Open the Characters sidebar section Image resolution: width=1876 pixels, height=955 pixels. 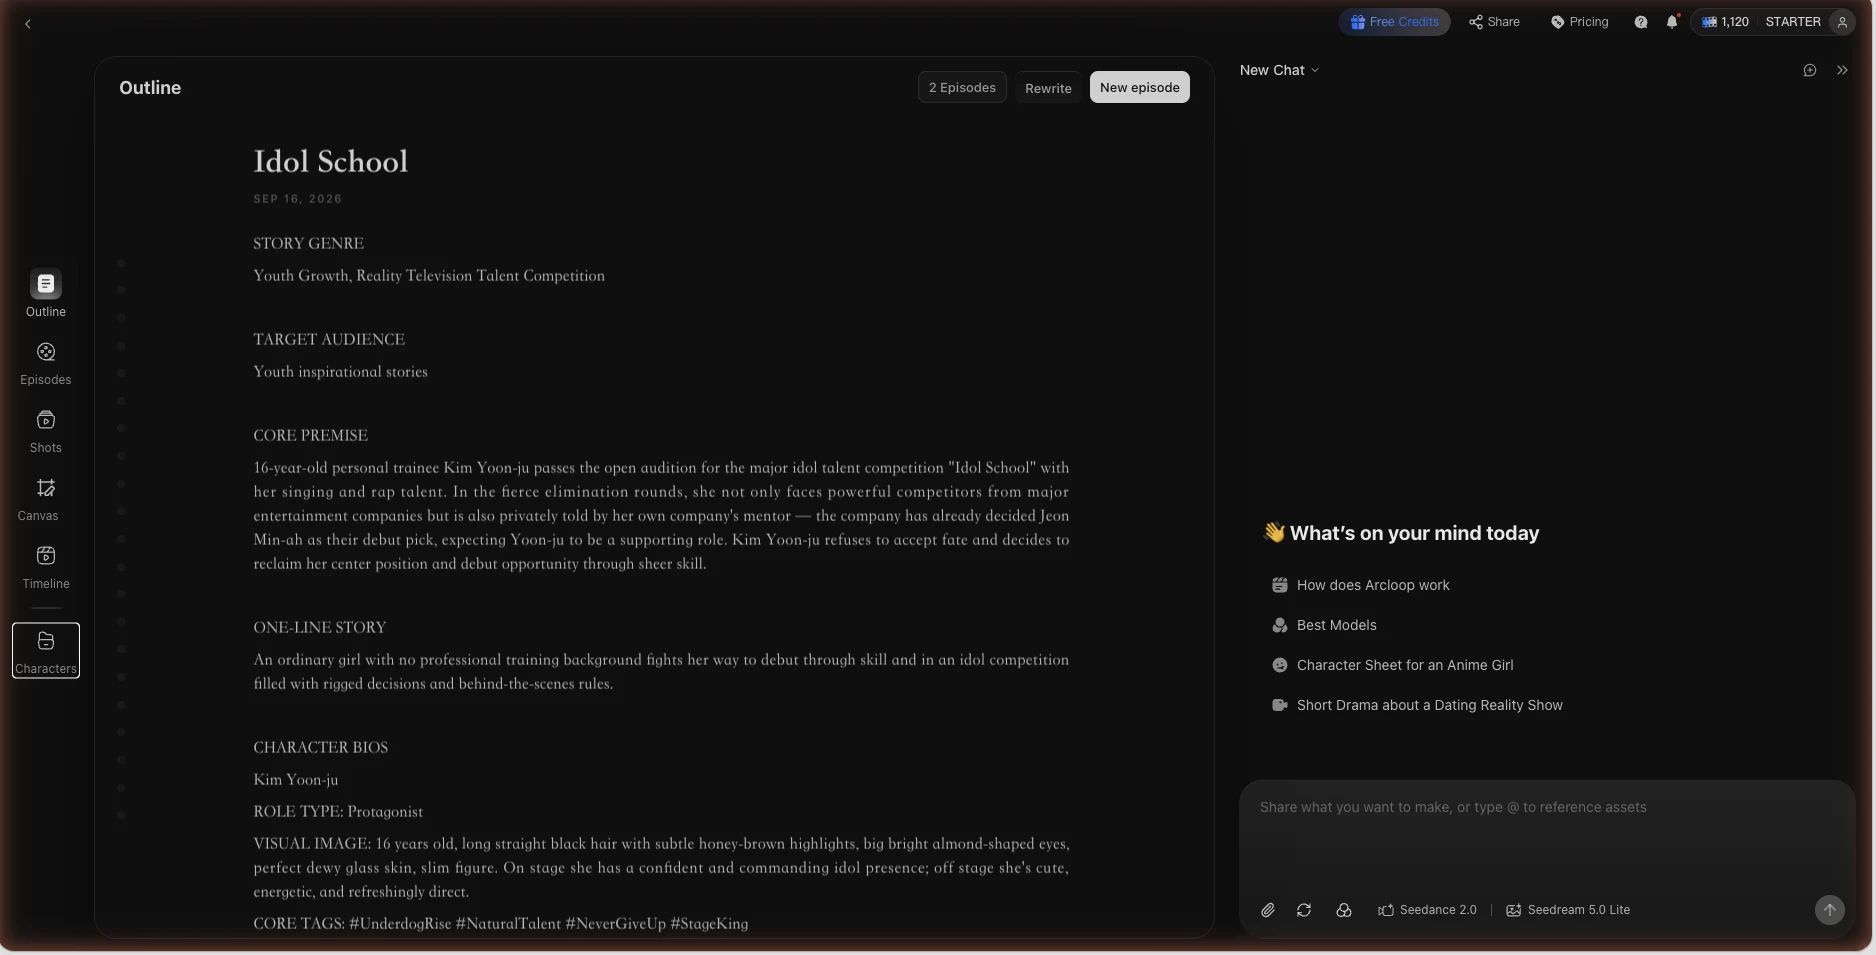pyautogui.click(x=46, y=651)
